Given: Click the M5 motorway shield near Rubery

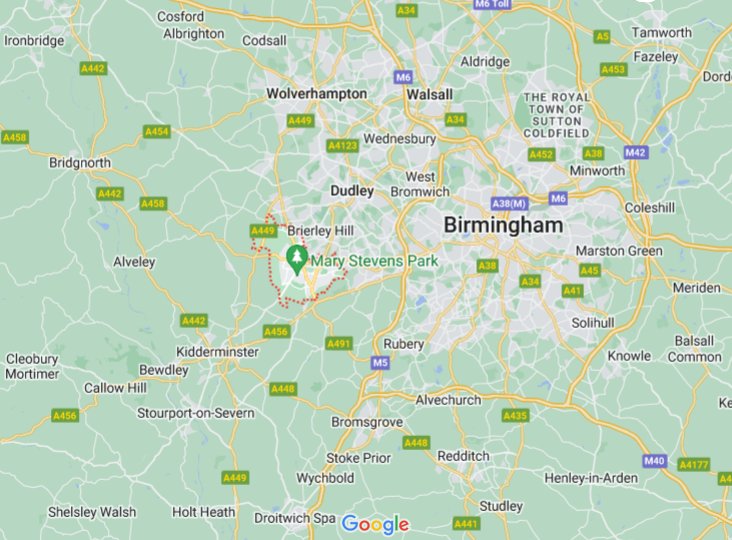Looking at the screenshot, I should click(380, 363).
